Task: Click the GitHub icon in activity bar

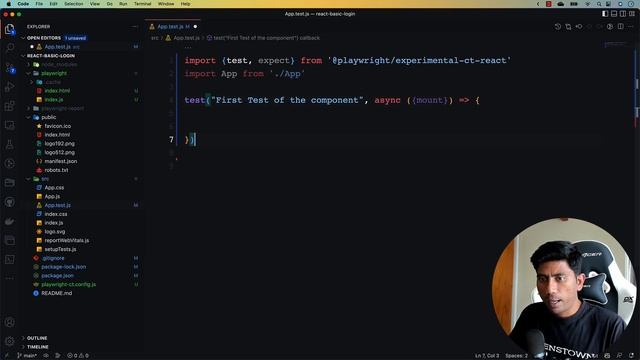Action: coord(9,202)
